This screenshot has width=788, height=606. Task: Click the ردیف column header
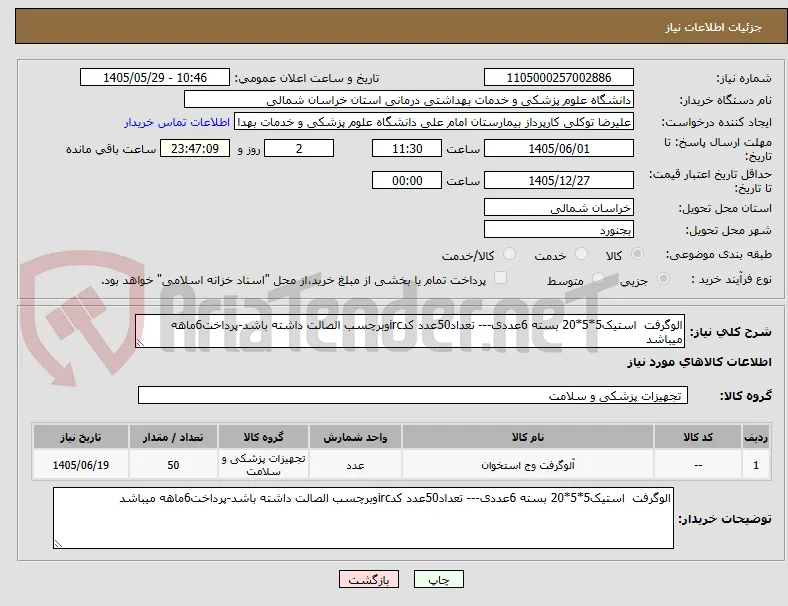coord(756,437)
